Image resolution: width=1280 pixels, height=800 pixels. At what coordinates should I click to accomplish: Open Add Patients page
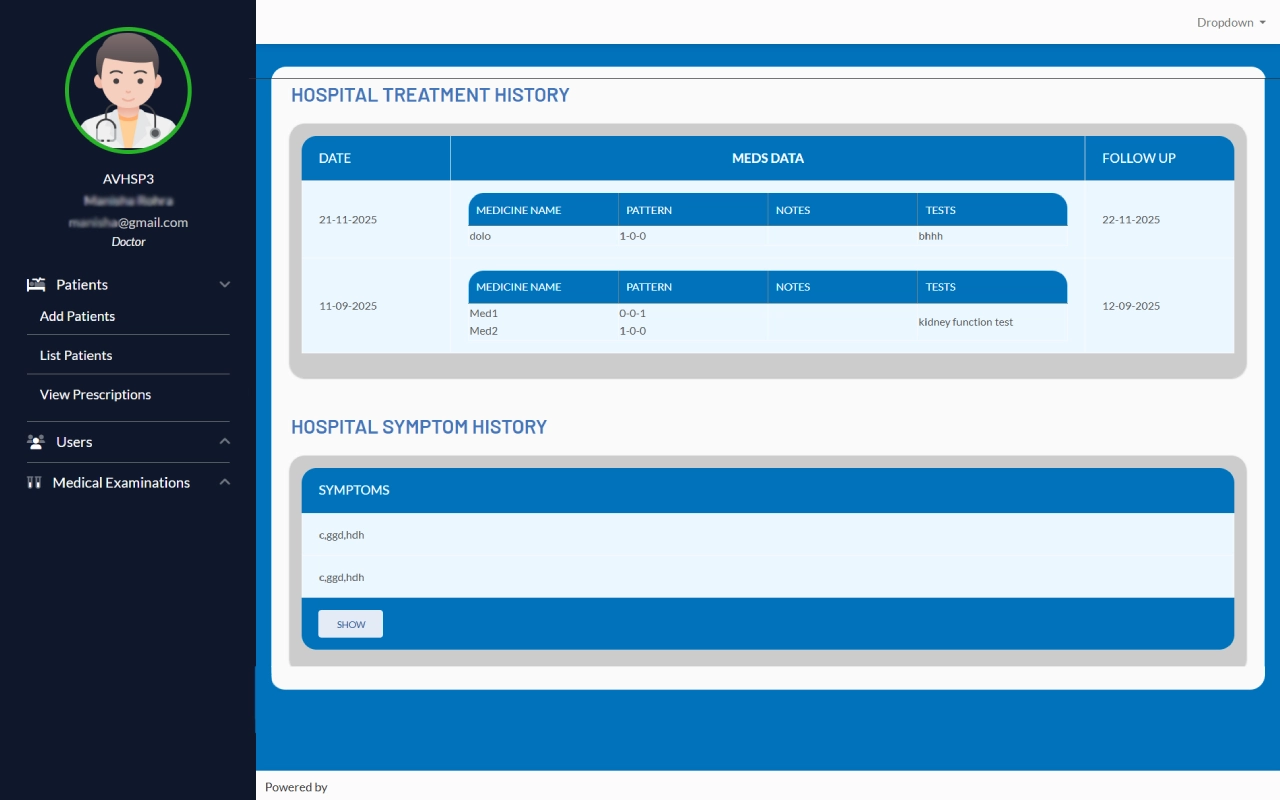tap(77, 316)
